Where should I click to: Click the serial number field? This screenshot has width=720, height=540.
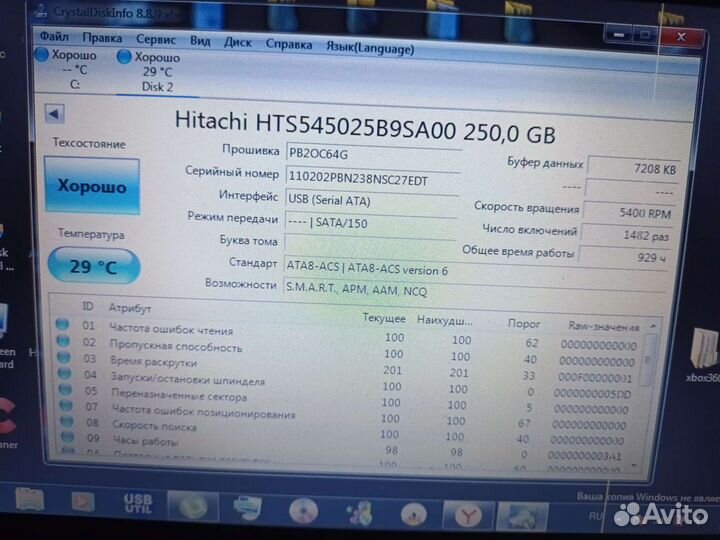372,179
